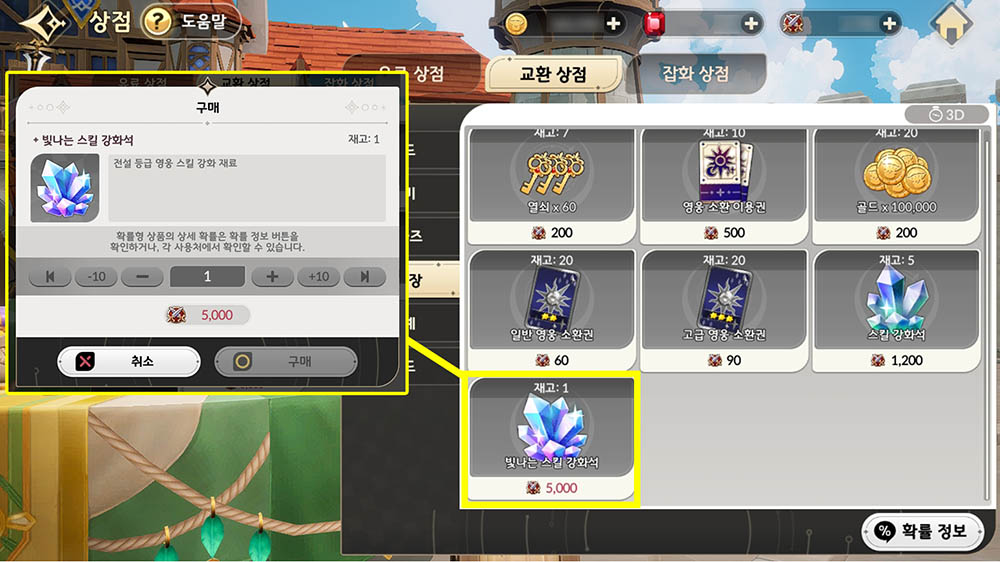Add gold with the coin plus button
The width and height of the screenshot is (1000, 562).
point(613,24)
